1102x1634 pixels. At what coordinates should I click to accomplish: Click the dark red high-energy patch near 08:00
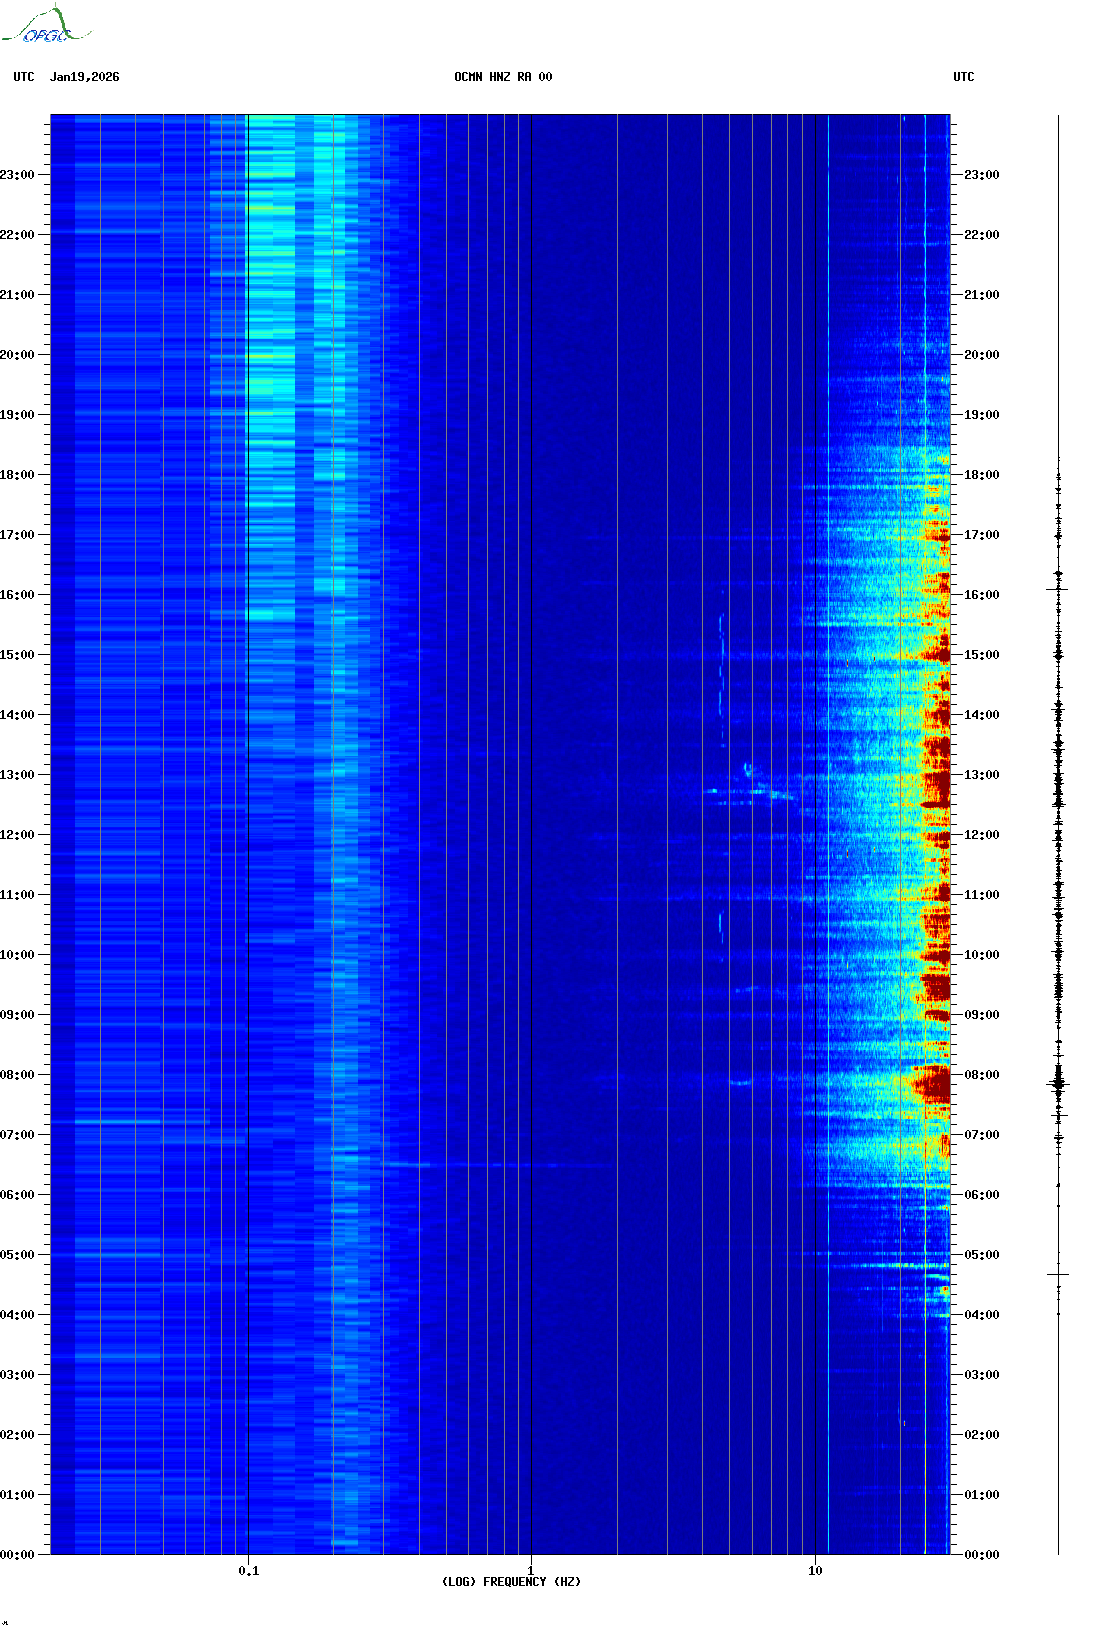(932, 1083)
